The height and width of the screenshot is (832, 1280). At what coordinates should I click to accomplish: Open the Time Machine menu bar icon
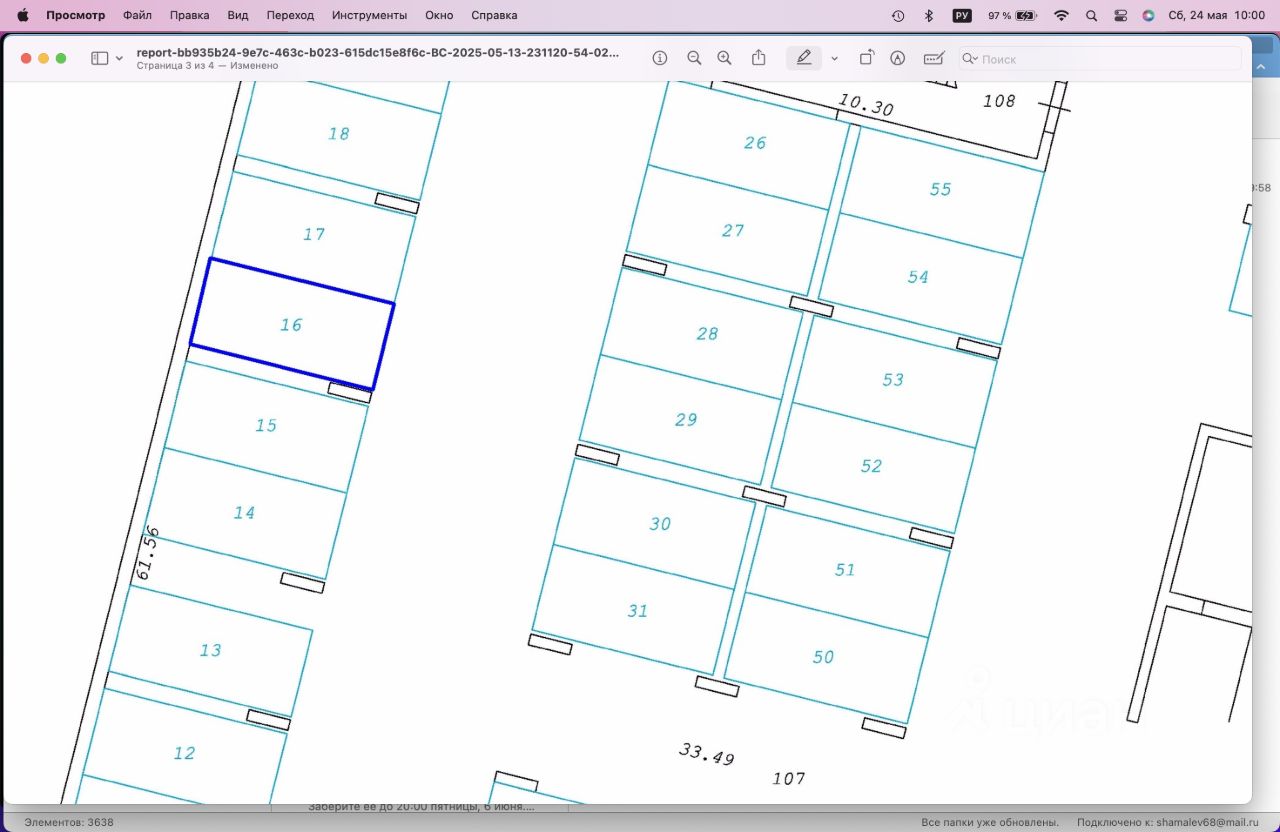(x=898, y=15)
